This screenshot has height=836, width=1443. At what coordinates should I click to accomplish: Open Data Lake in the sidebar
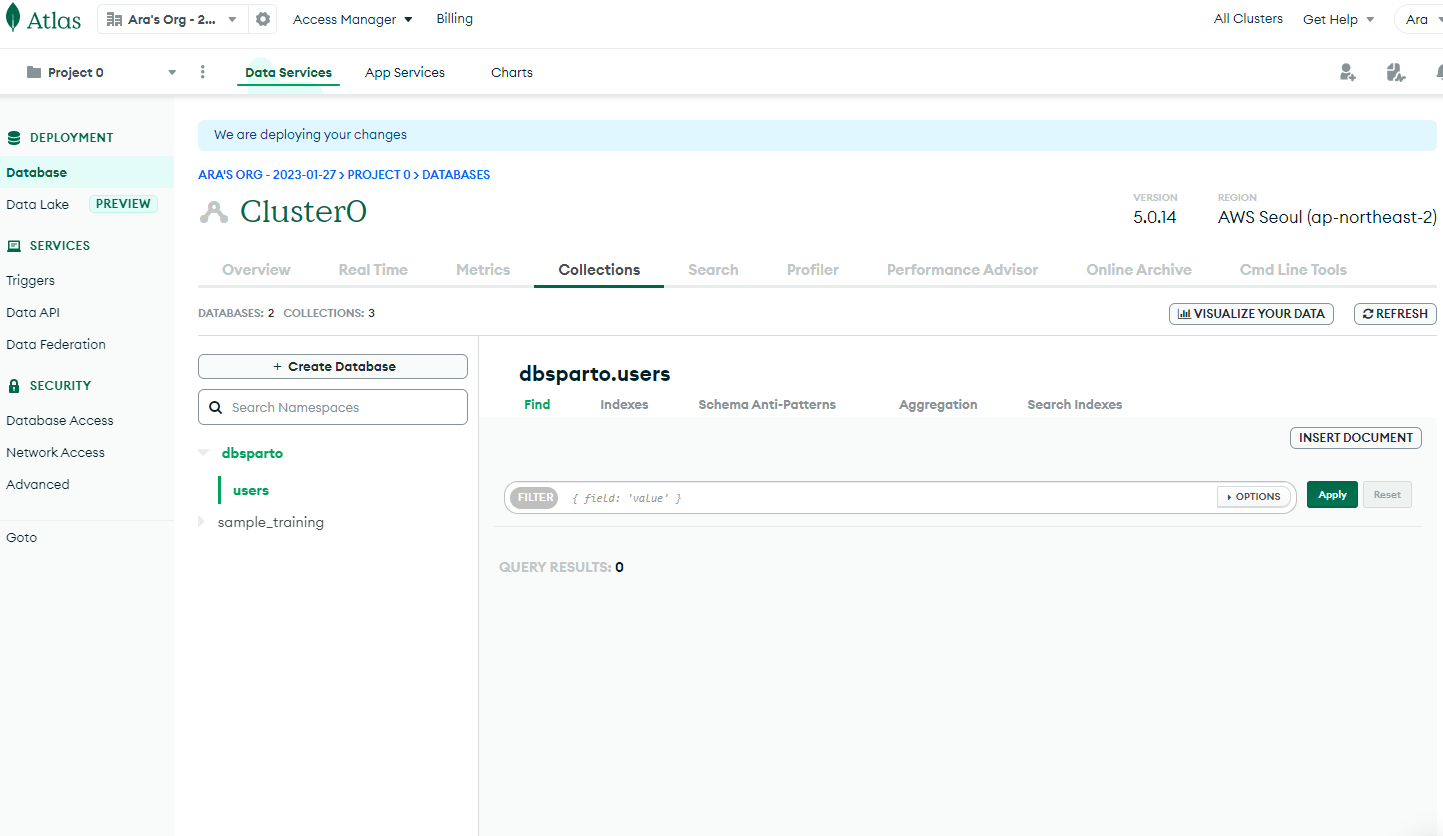(x=38, y=204)
